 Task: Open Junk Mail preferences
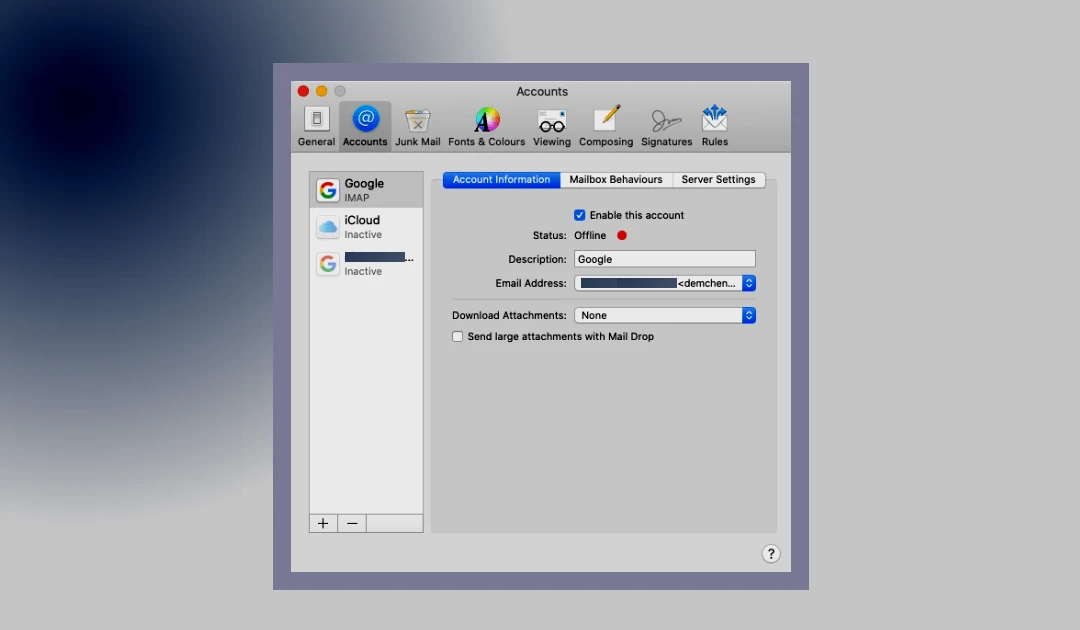point(417,127)
